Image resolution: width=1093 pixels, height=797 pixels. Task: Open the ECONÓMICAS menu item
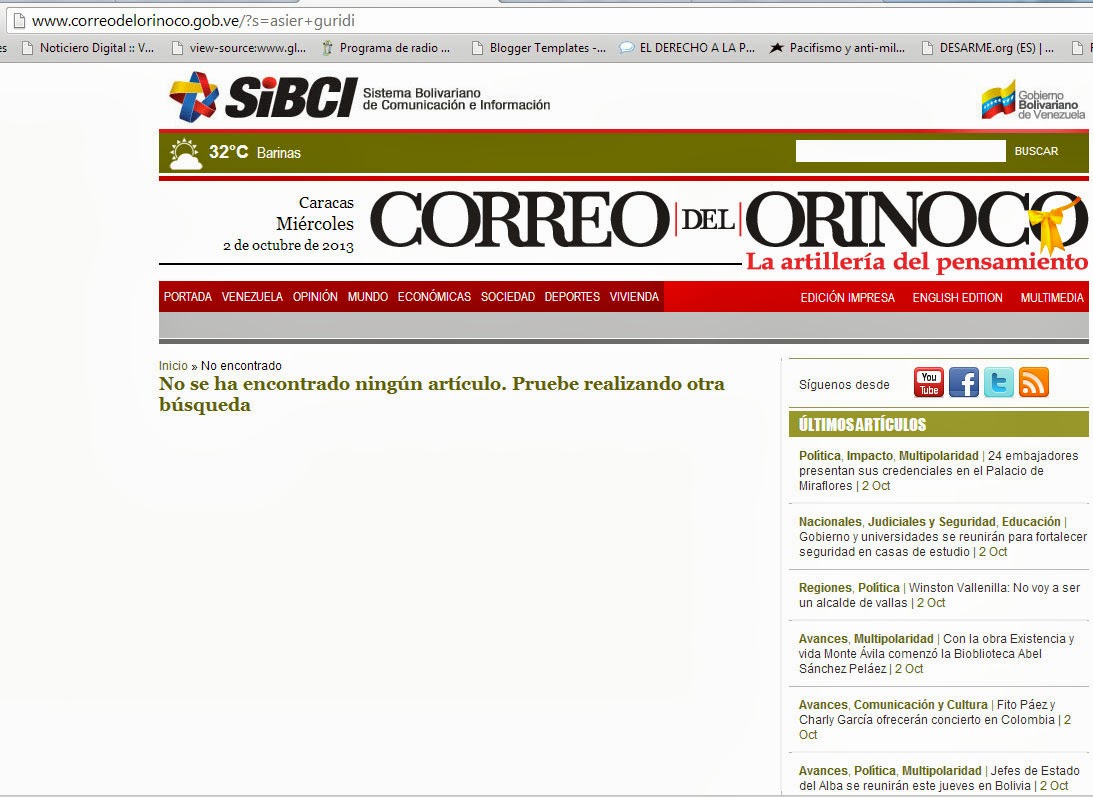[434, 296]
